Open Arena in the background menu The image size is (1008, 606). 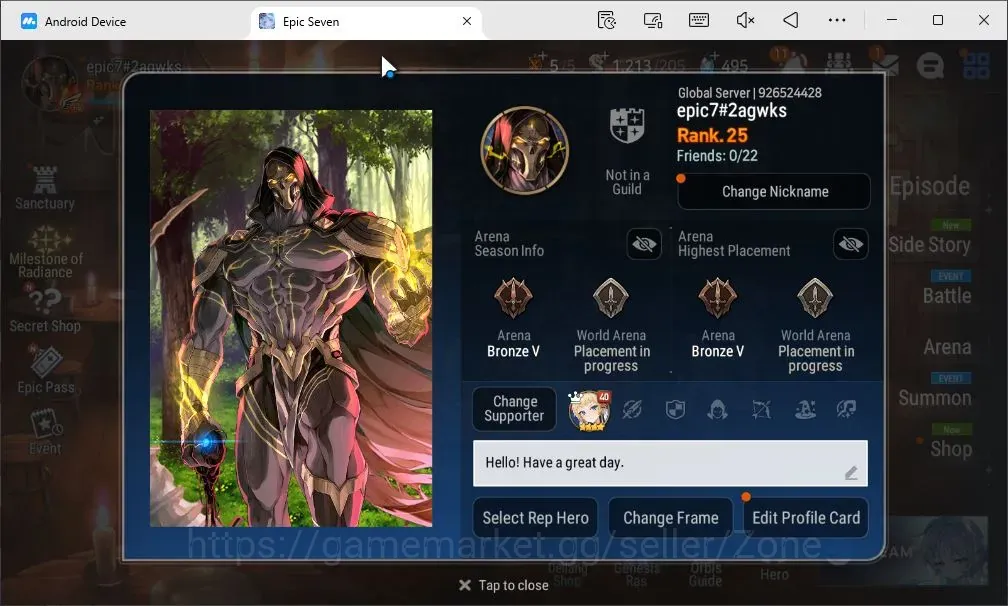[x=947, y=347]
